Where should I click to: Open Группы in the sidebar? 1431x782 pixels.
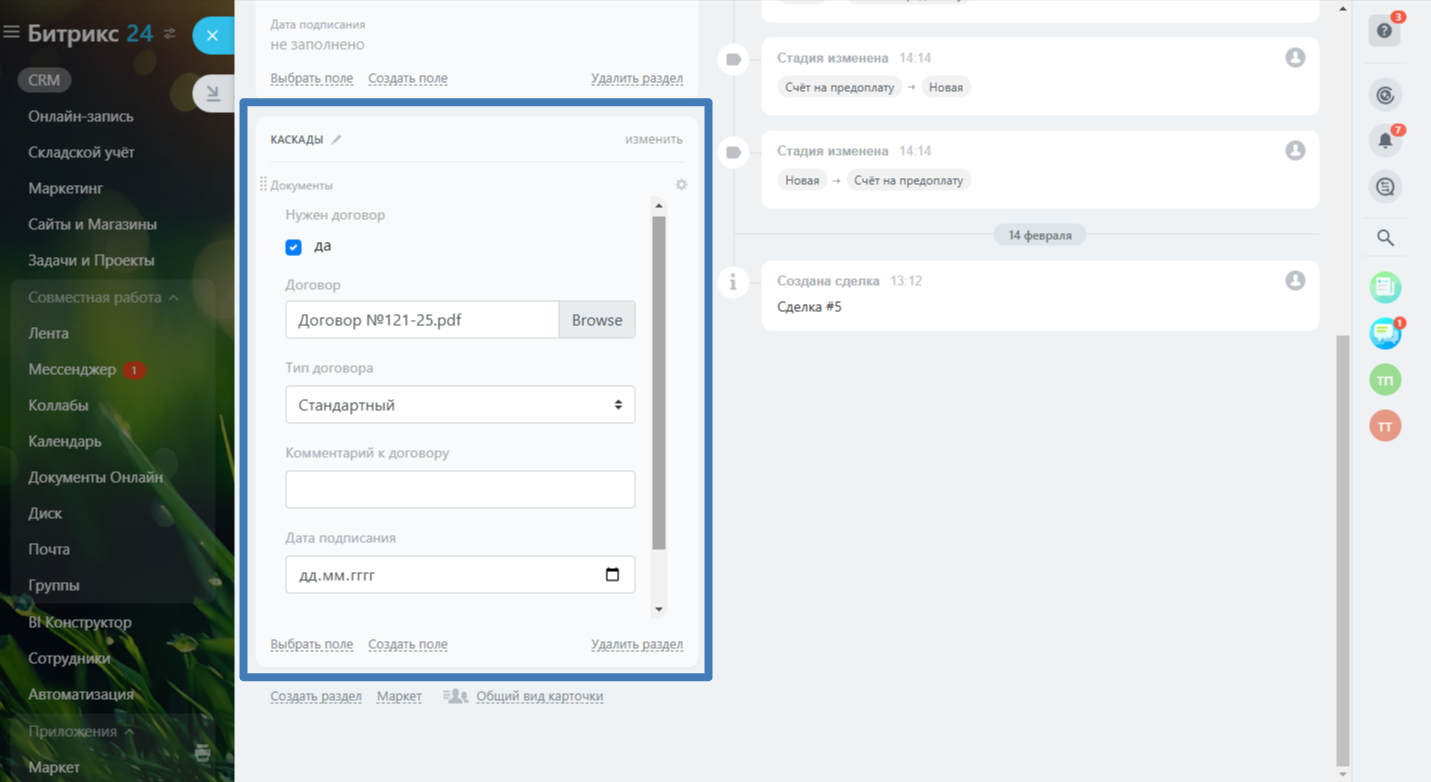coord(54,585)
